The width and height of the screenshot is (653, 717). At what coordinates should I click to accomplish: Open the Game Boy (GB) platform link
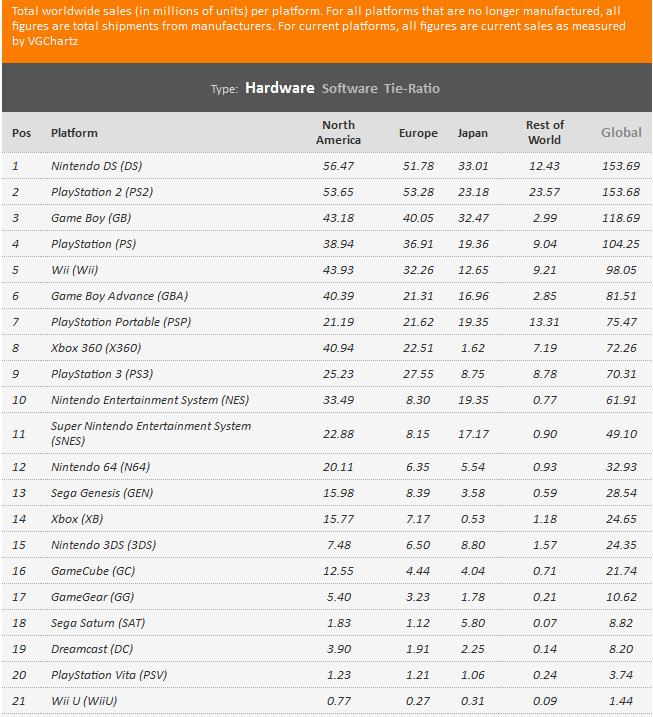[x=91, y=218]
